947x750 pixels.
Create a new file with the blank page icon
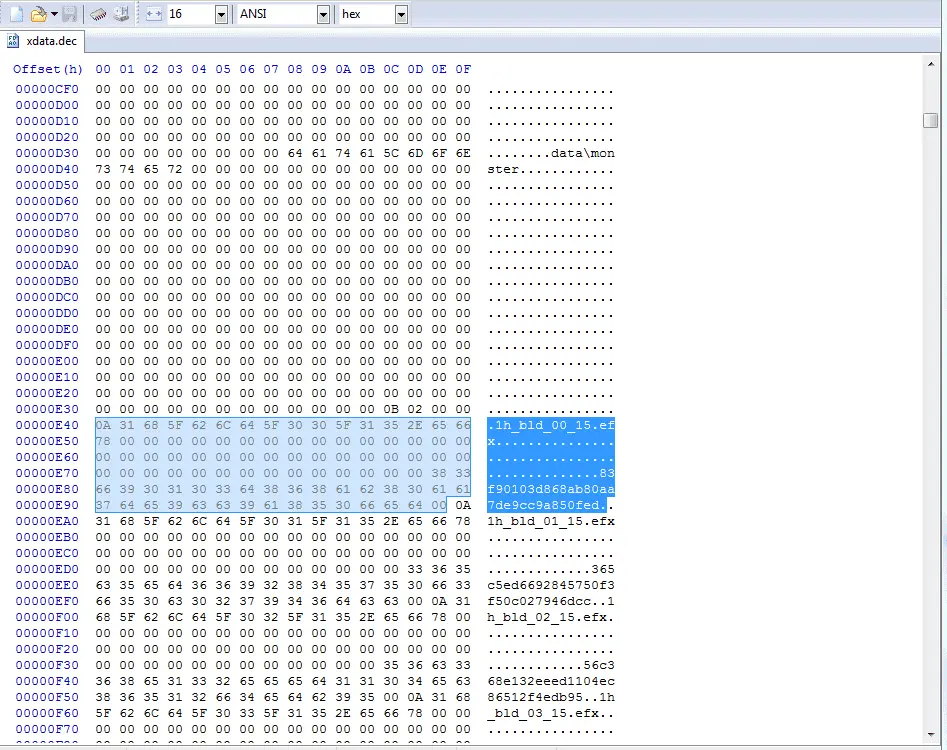click(x=17, y=13)
